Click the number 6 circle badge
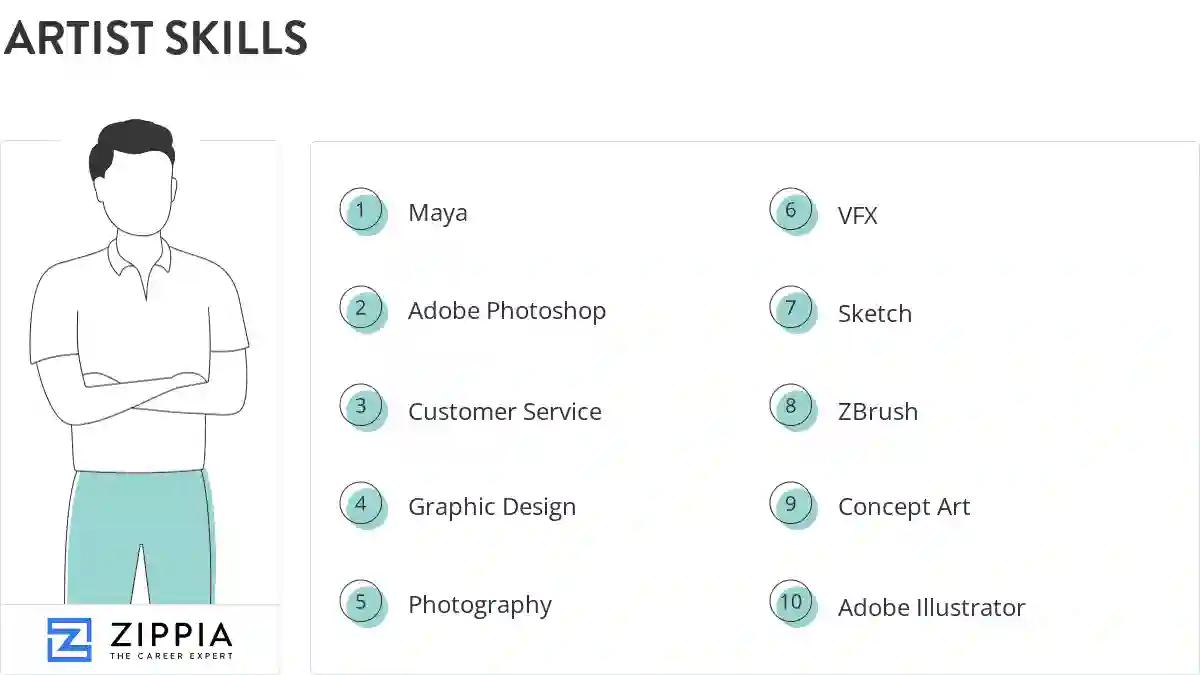1200x675 pixels. (791, 211)
